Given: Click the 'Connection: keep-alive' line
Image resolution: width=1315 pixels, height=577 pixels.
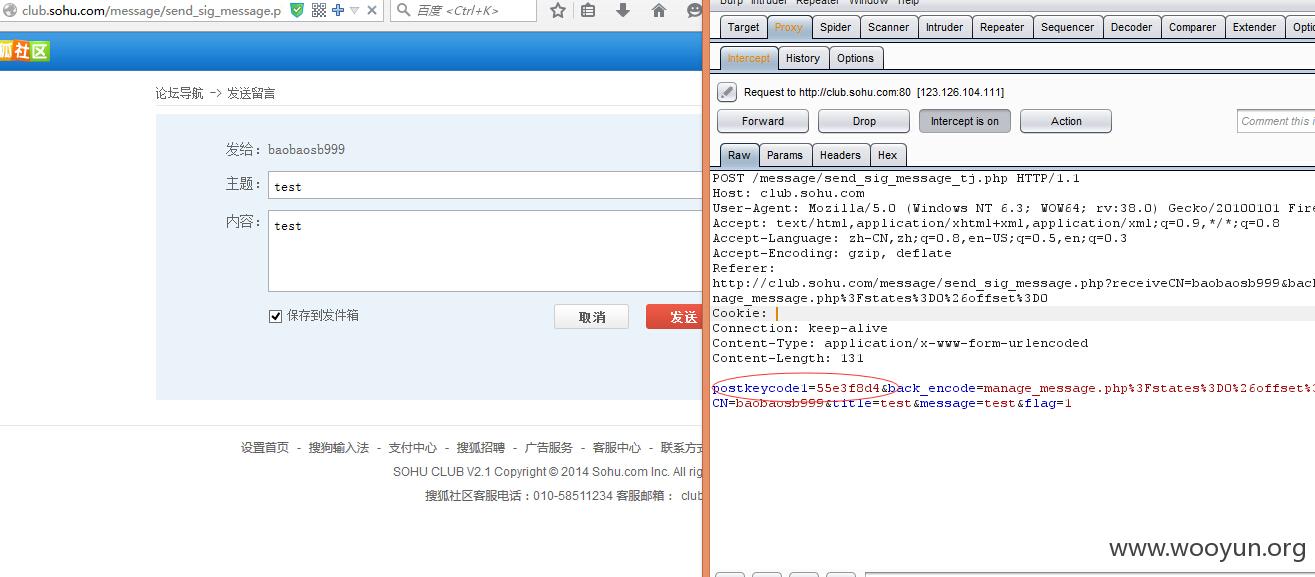Looking at the screenshot, I should [x=800, y=328].
